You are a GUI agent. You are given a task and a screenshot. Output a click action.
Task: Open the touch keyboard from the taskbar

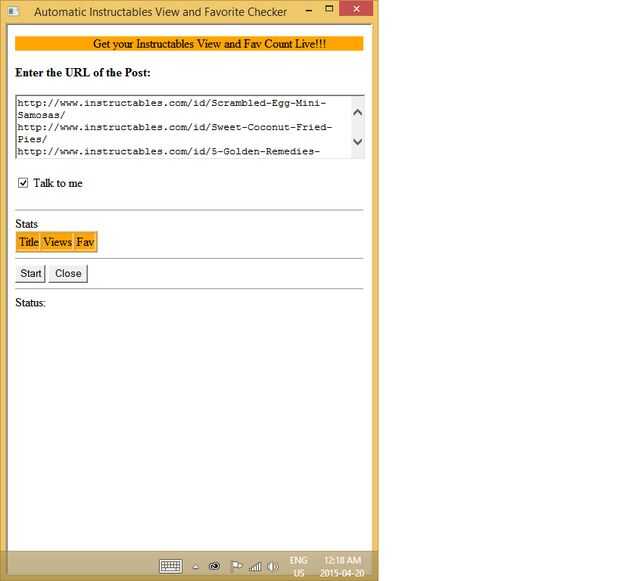171,566
